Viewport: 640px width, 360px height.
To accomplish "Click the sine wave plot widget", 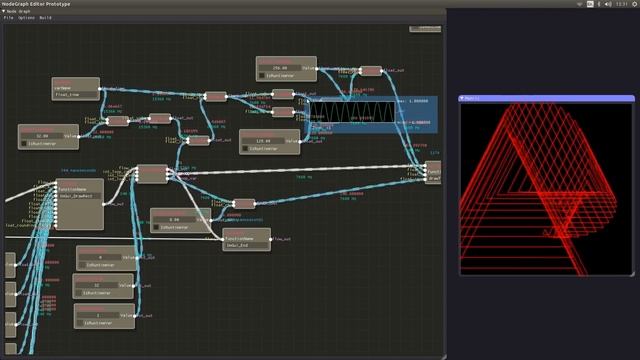I will pos(352,112).
